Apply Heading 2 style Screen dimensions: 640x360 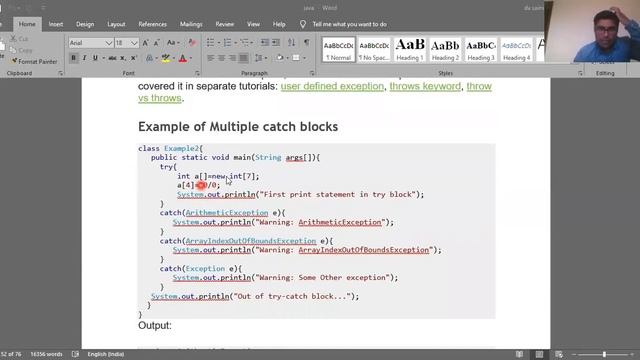coord(445,50)
